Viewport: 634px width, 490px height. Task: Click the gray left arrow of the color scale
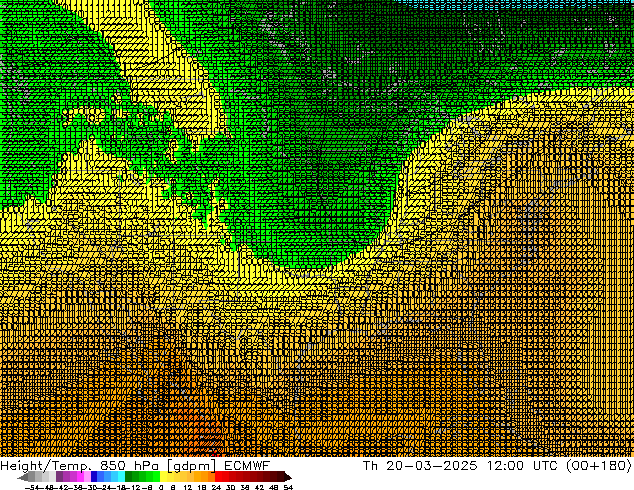tap(24, 477)
